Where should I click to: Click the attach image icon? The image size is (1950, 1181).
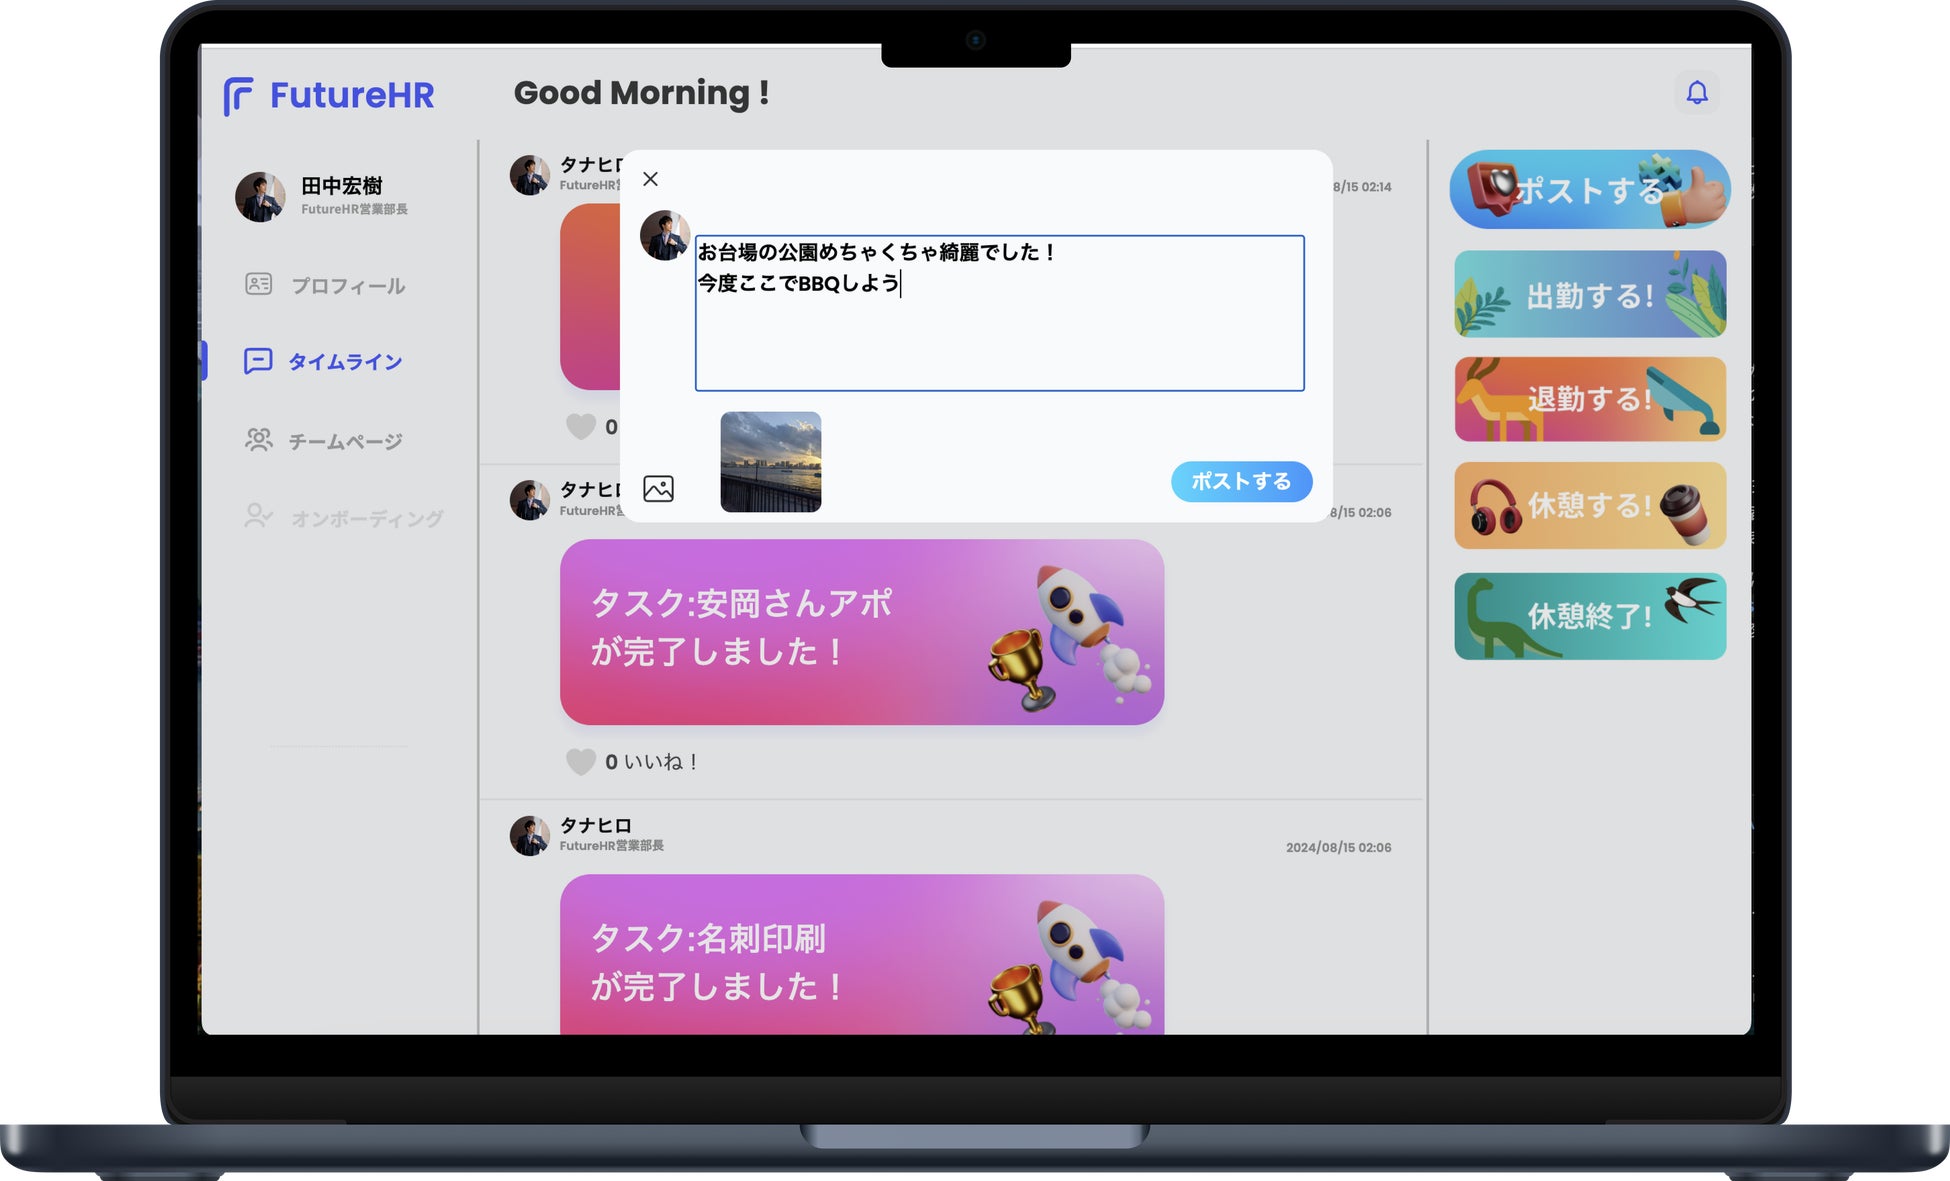click(x=658, y=488)
